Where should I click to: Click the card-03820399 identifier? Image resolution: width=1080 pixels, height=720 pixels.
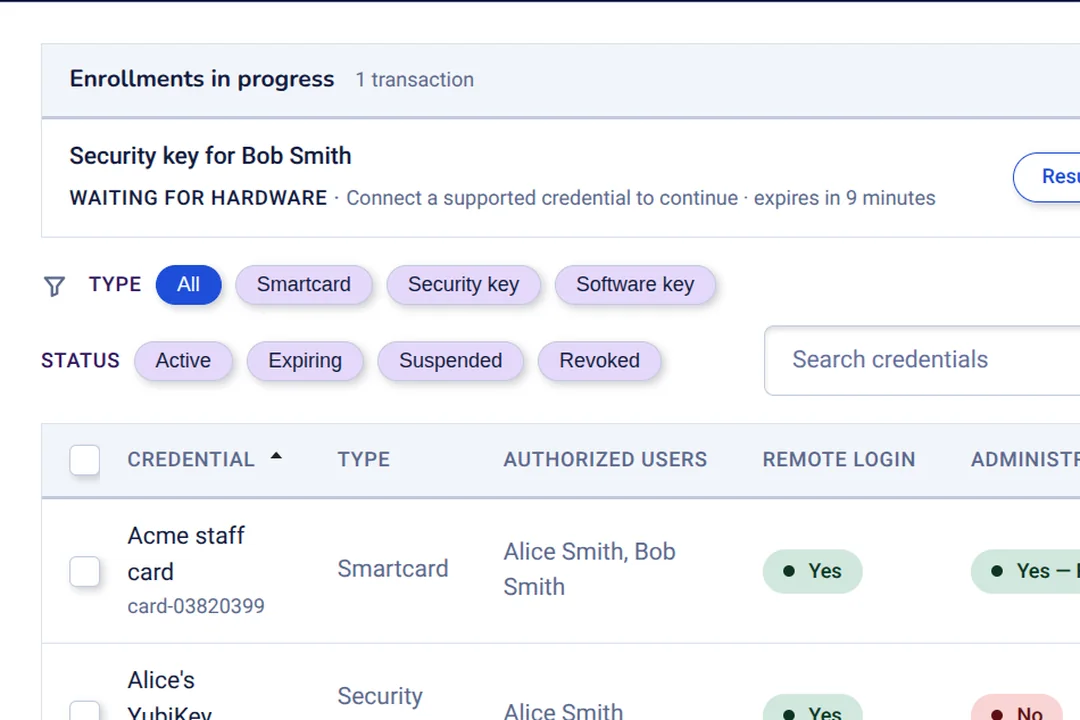[196, 606]
